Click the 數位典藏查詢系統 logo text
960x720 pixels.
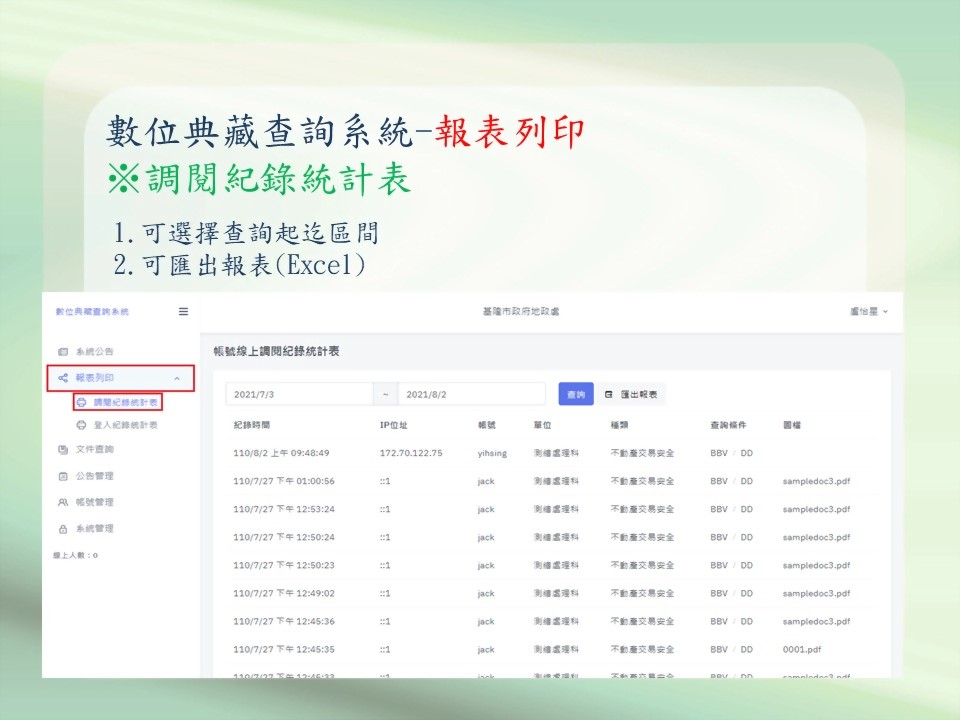click(x=93, y=311)
